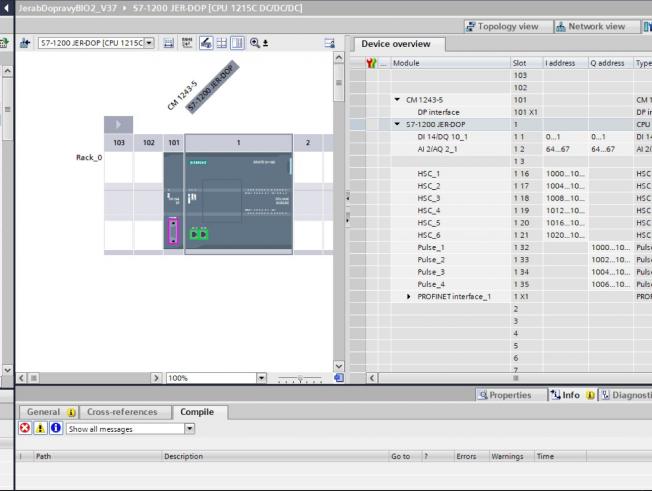
Task: Click the save window settings icon beside zoom
Action: (265, 43)
